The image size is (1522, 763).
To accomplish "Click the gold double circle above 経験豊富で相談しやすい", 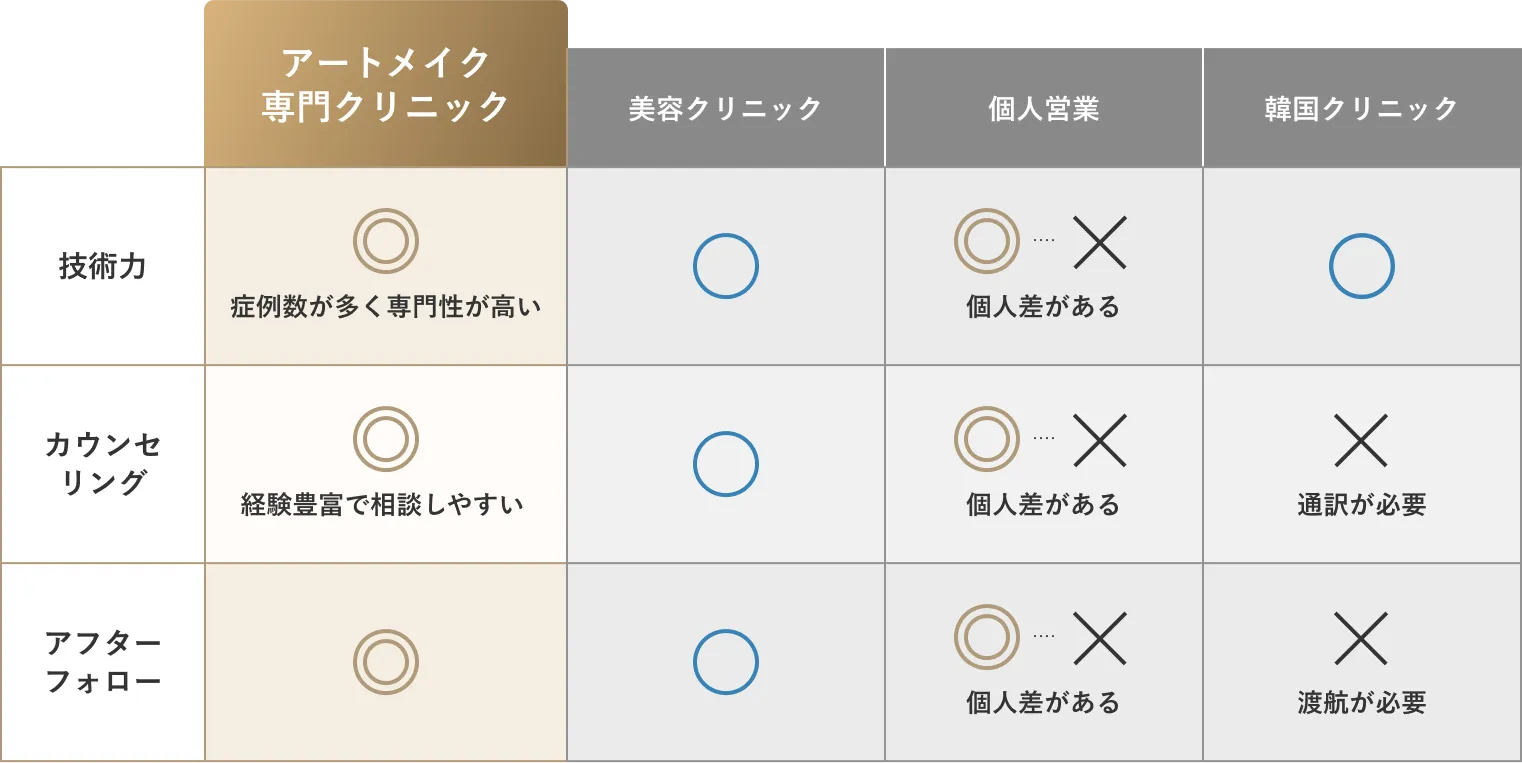I will click(x=386, y=439).
